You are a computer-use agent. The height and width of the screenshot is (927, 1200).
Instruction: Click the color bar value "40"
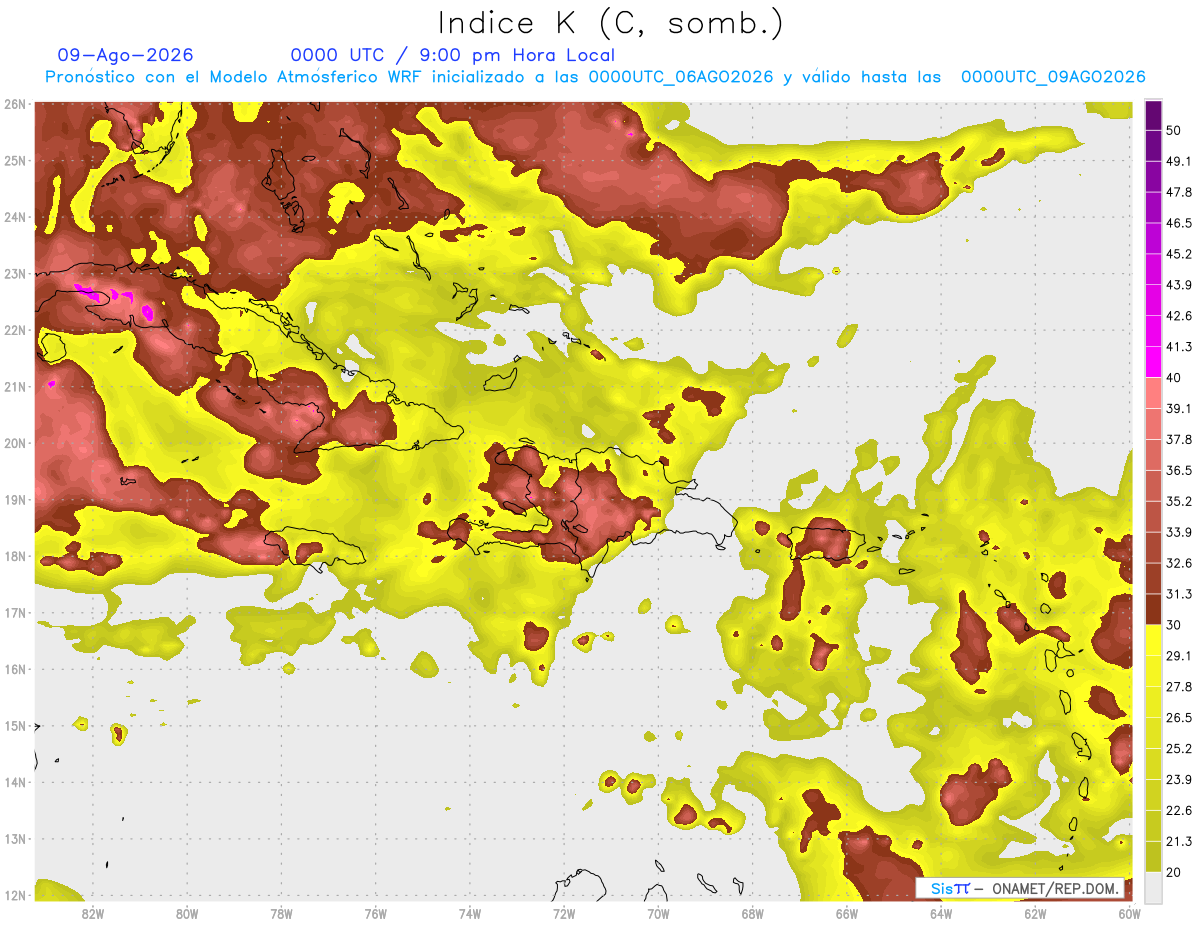coord(1174,377)
